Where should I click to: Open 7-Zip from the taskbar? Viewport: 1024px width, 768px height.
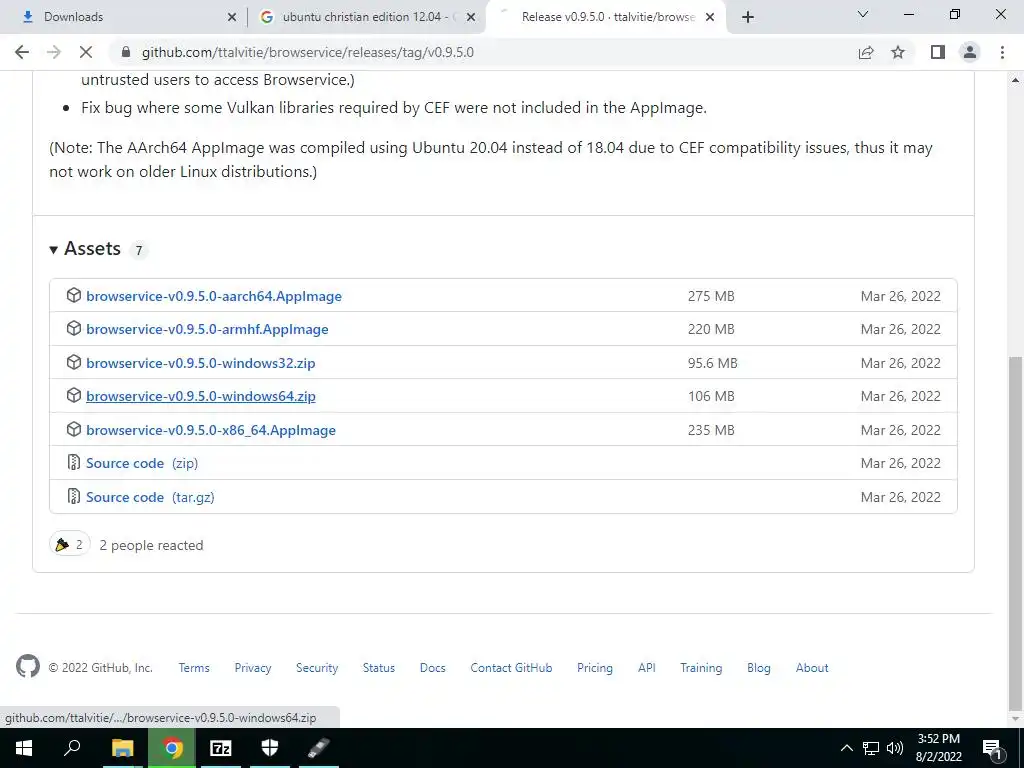point(220,748)
